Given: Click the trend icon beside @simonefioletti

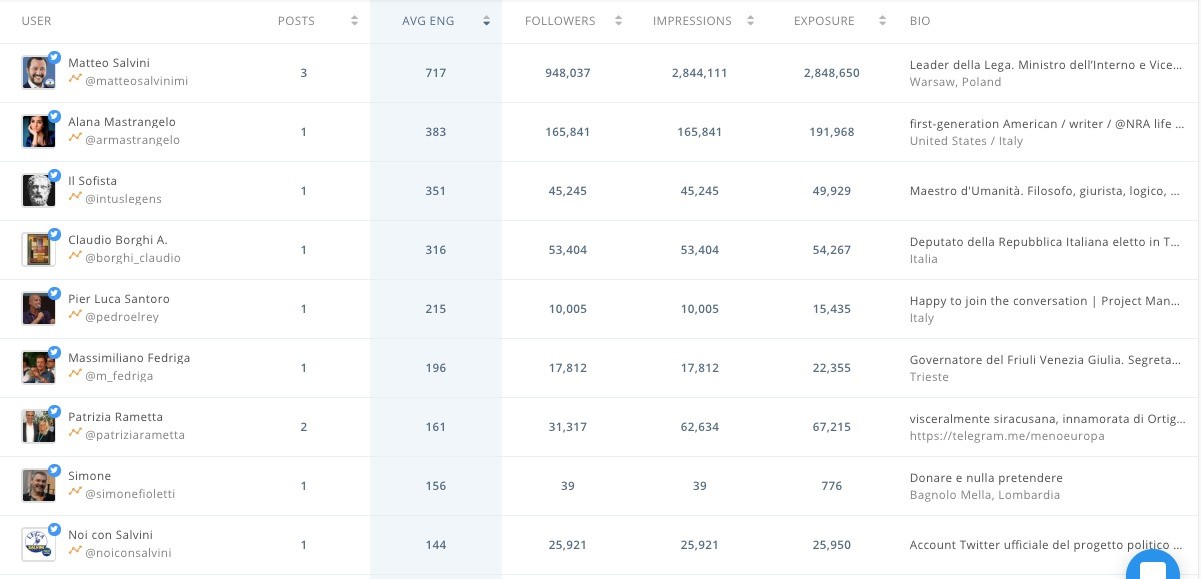Looking at the screenshot, I should (75, 493).
